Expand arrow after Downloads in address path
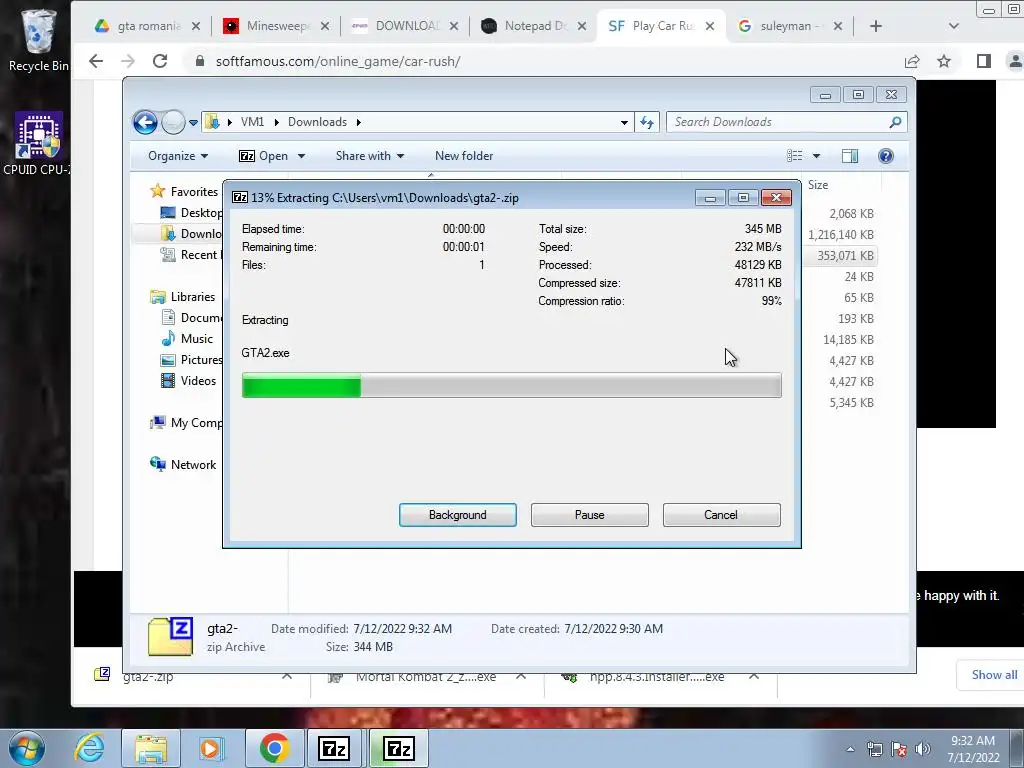Screen dimensions: 1024x768 tap(359, 122)
